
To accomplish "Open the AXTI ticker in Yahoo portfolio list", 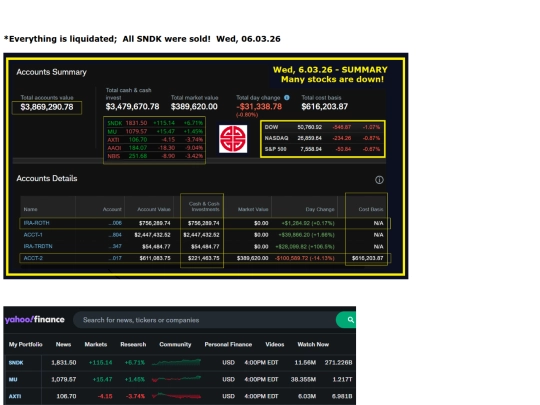I will 15,396.
